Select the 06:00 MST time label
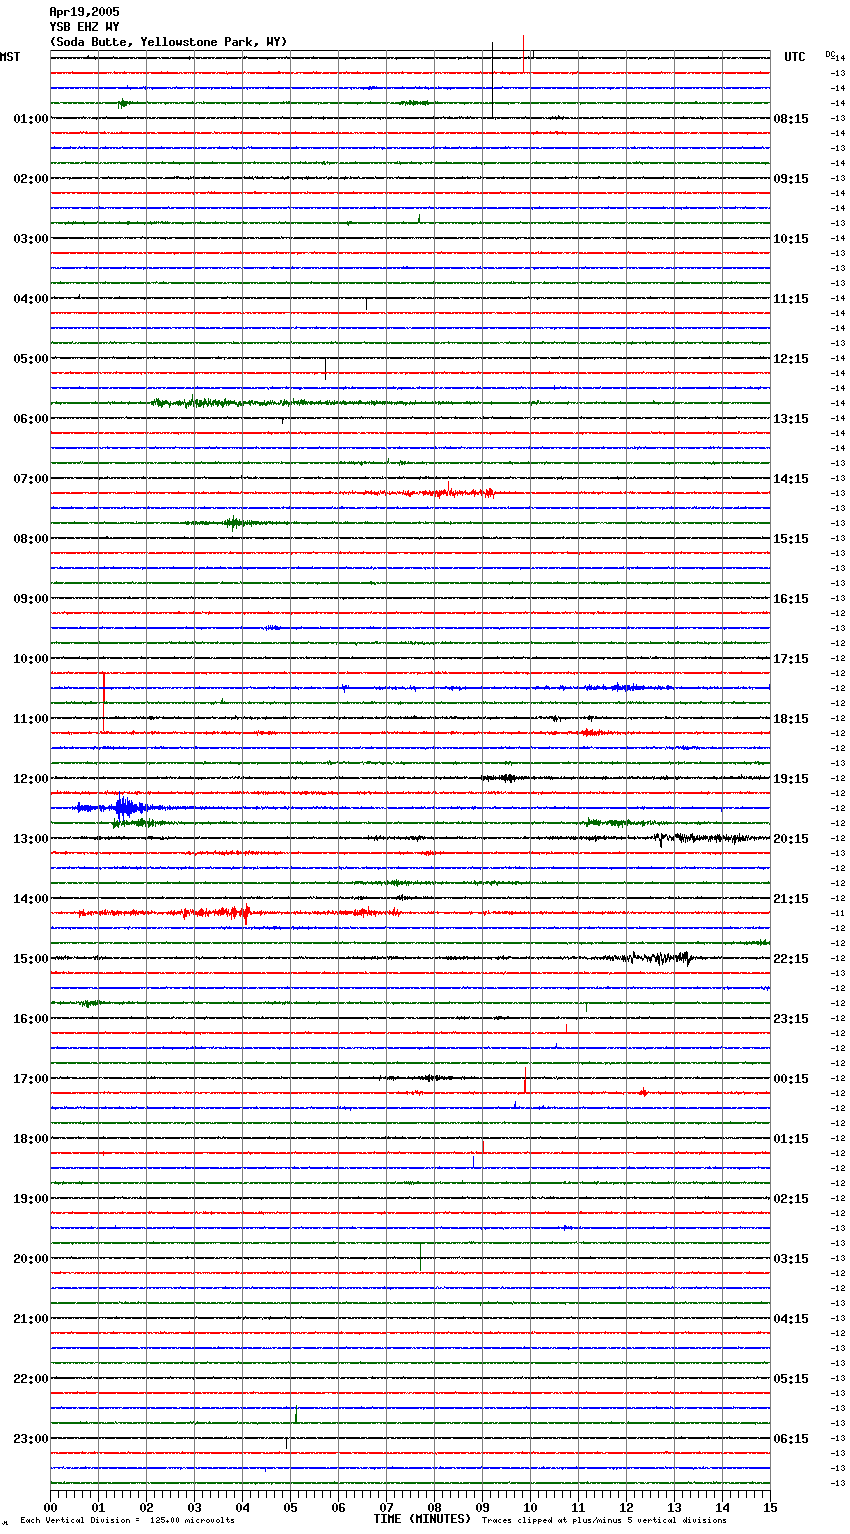850x1534 pixels. coord(31,419)
